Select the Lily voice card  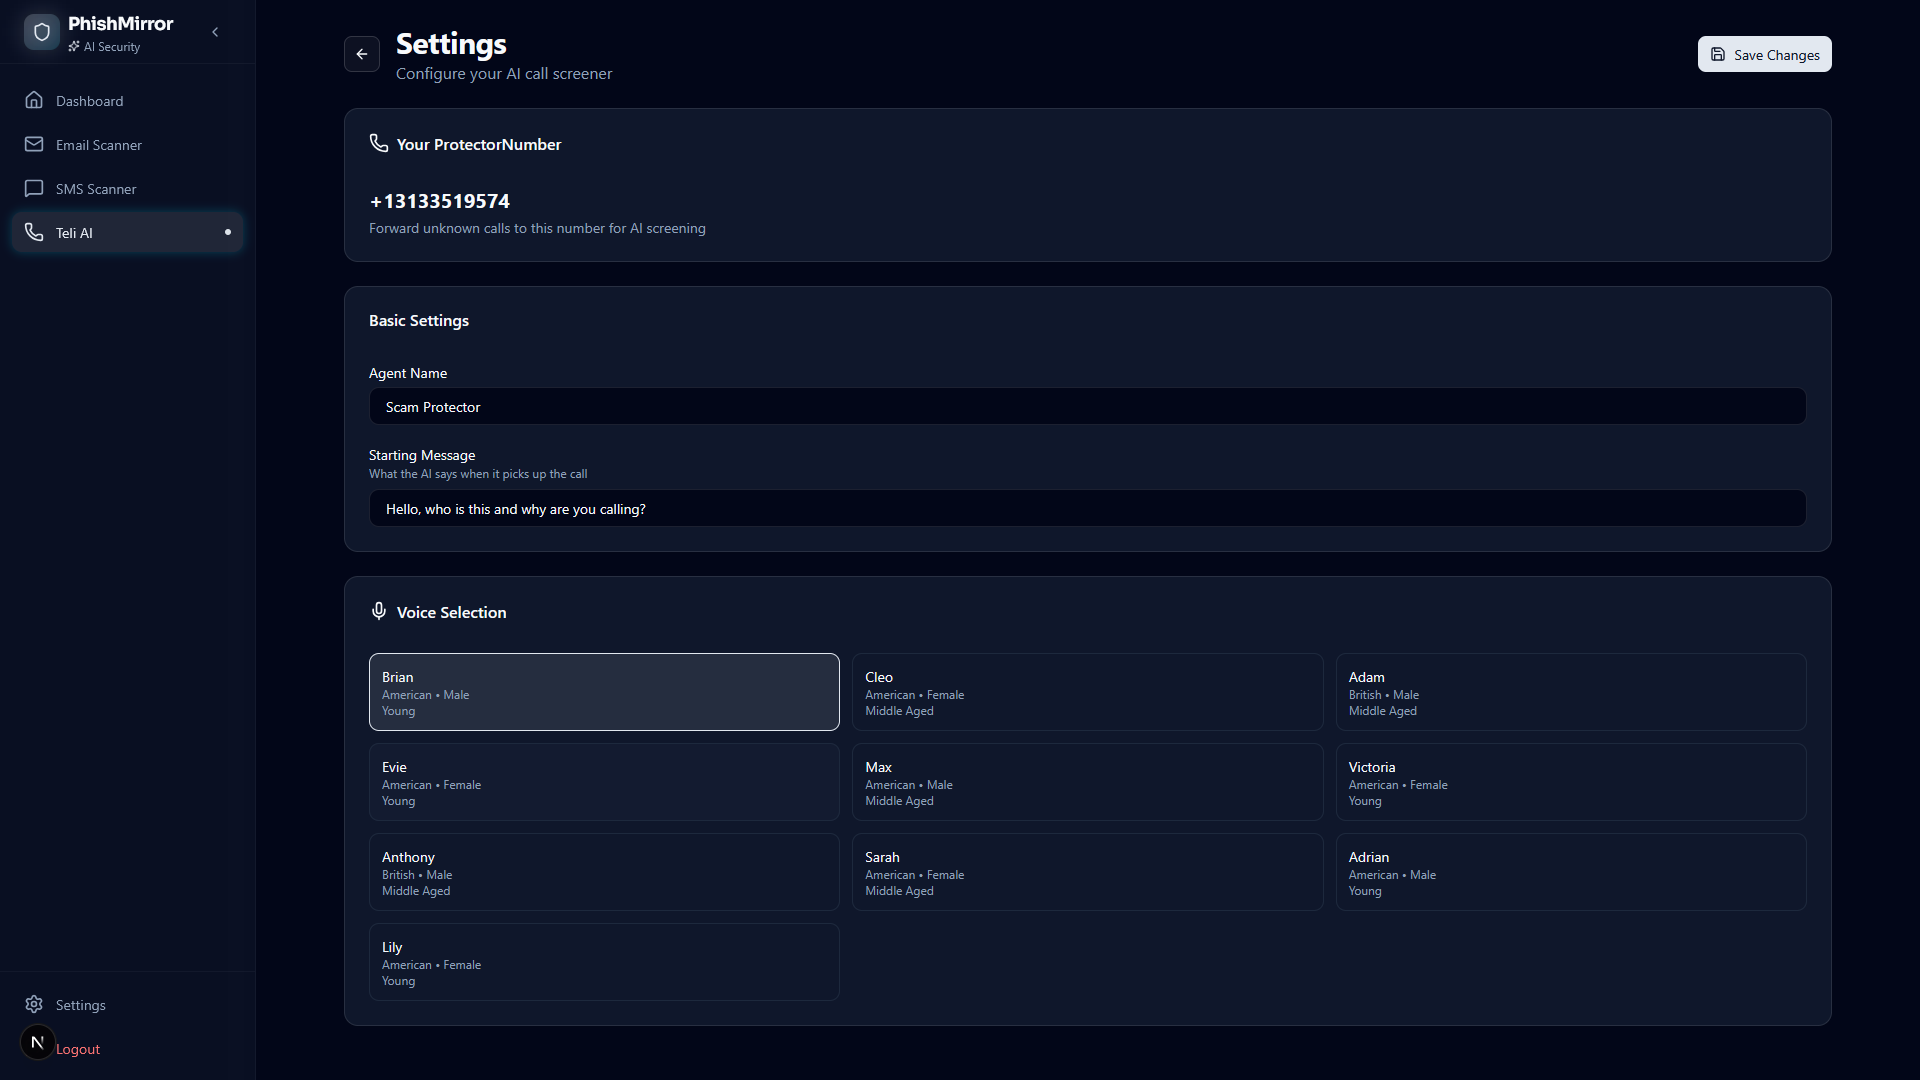click(604, 962)
